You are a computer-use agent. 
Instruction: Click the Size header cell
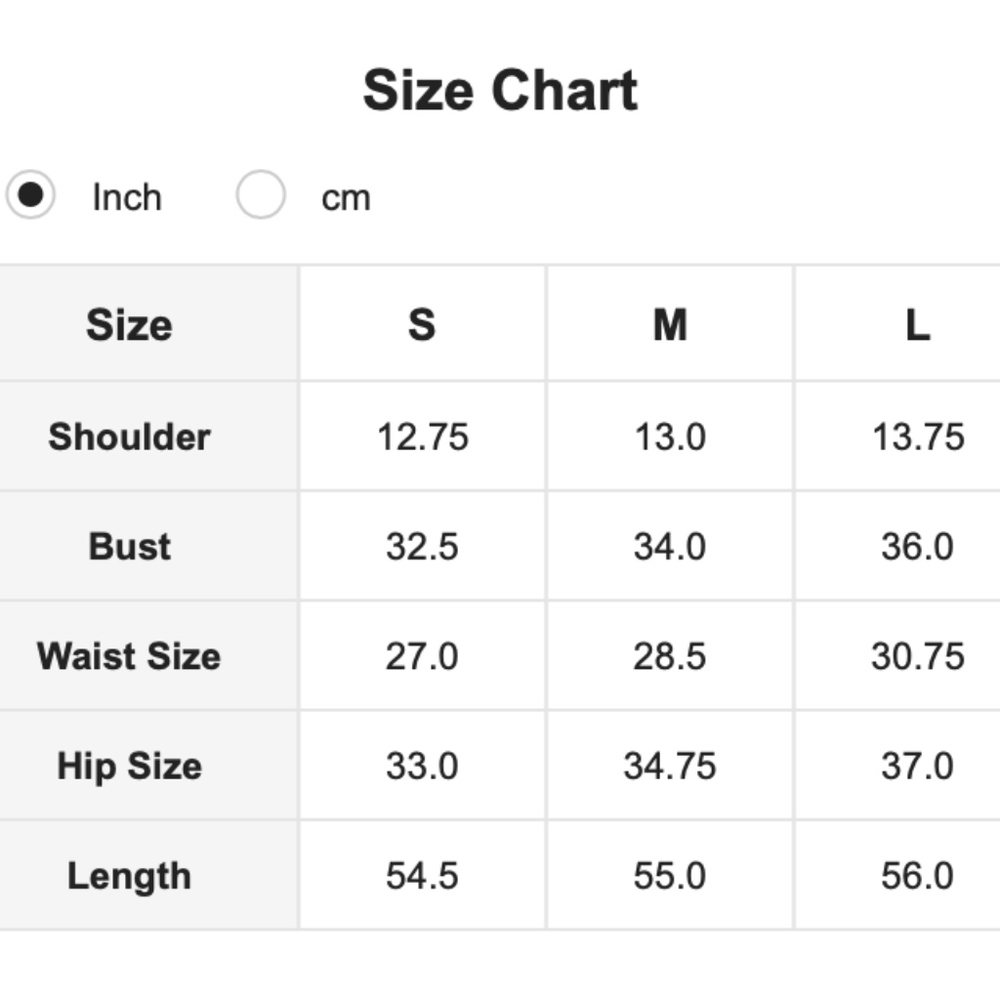tap(129, 325)
